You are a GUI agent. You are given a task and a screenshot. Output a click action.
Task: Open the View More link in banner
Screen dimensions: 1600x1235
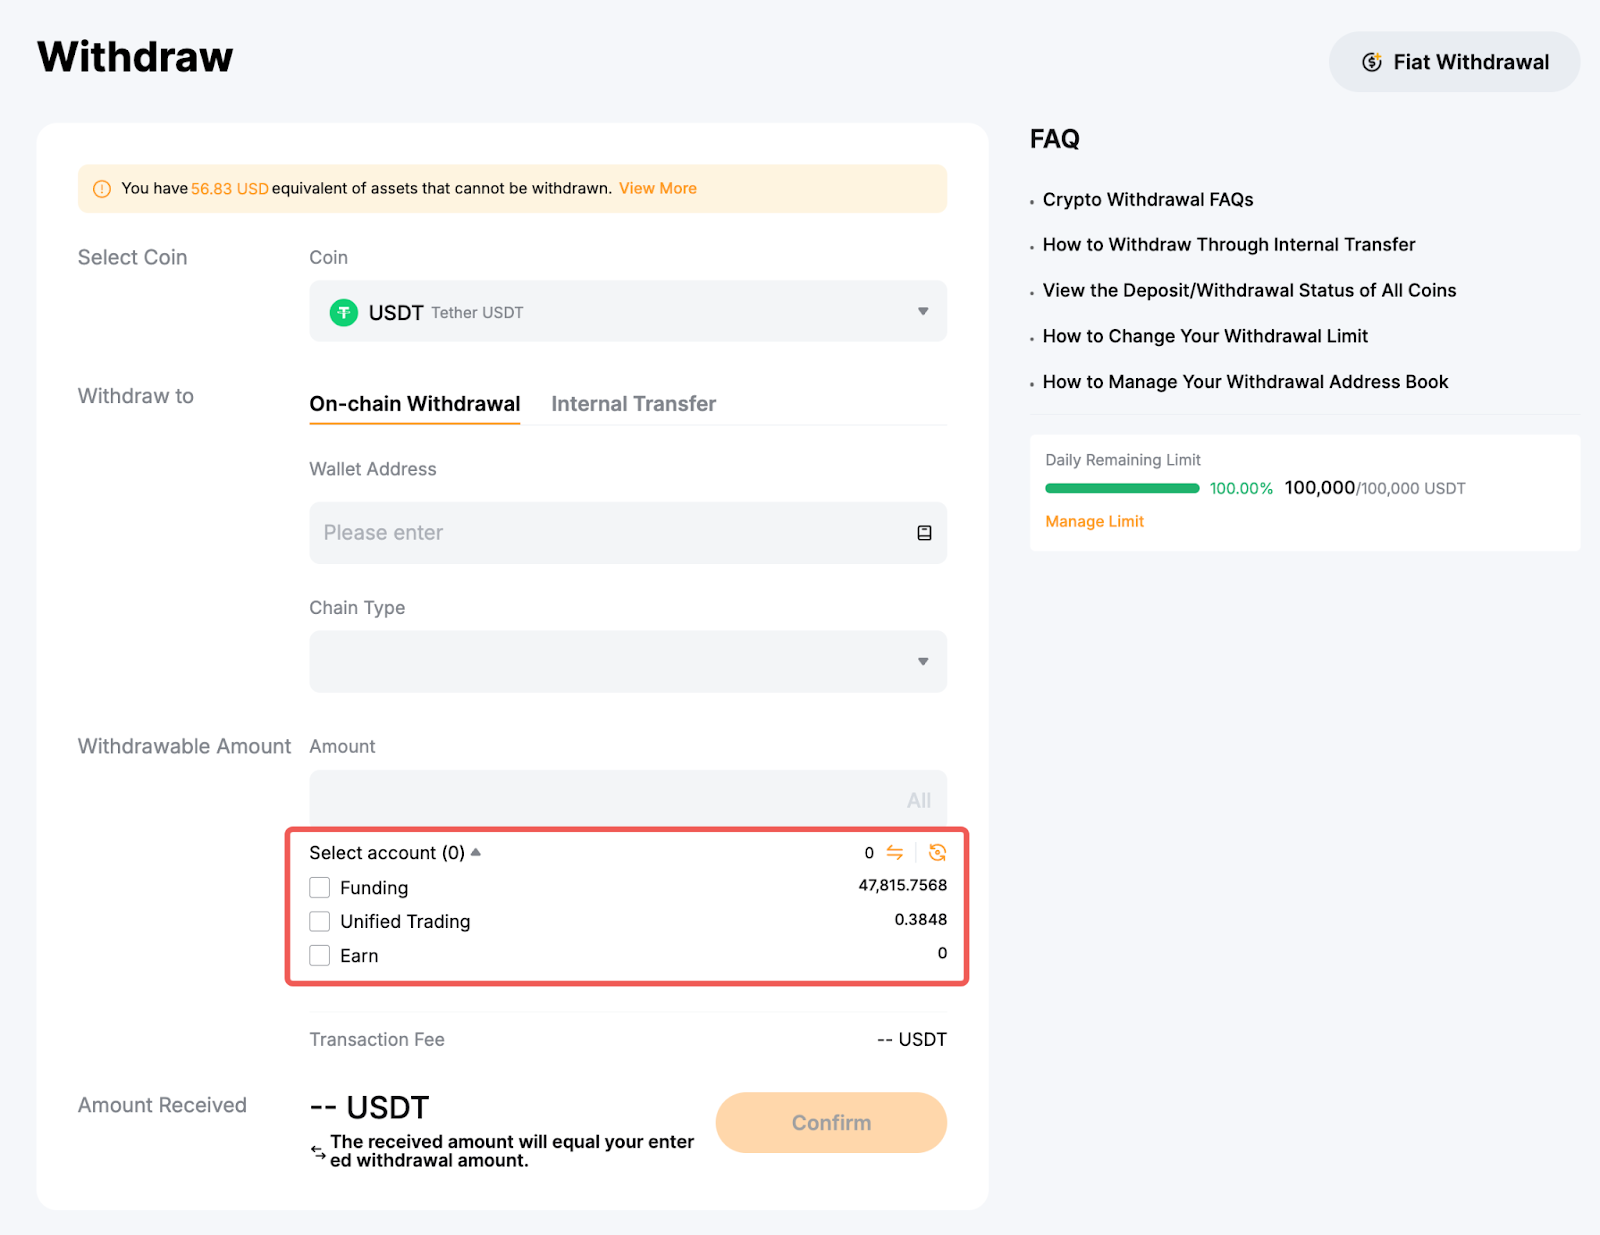(x=657, y=188)
